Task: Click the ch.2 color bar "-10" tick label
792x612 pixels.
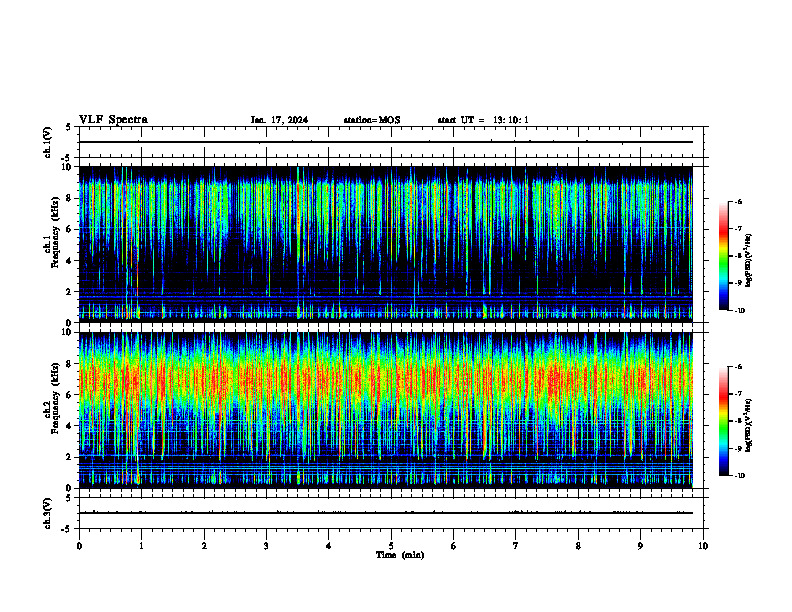Action: point(739,476)
